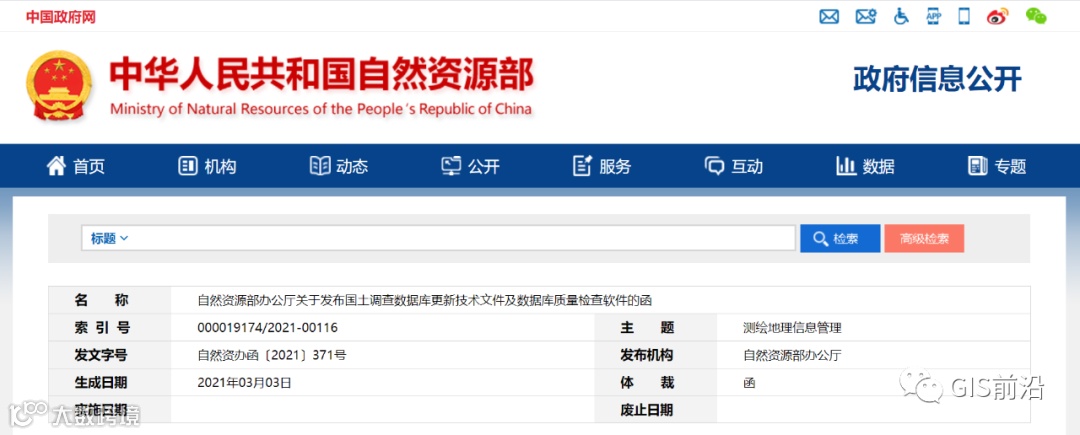Click the 名称 row label
1080x435 pixels.
(101, 300)
